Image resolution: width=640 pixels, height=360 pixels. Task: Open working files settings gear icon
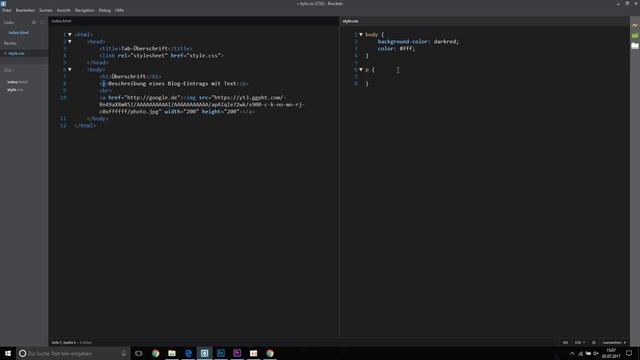[34, 22]
